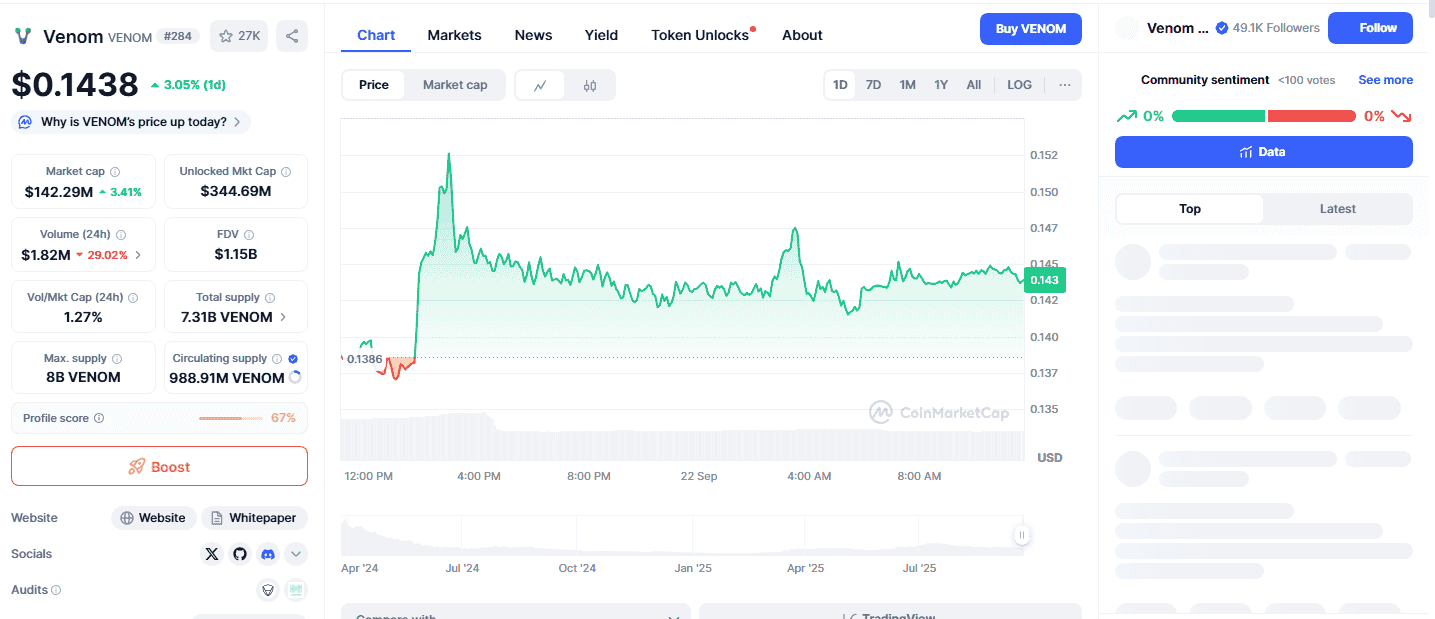Open the Audits info icon
Viewport: 1435px width, 619px height.
coord(56,591)
